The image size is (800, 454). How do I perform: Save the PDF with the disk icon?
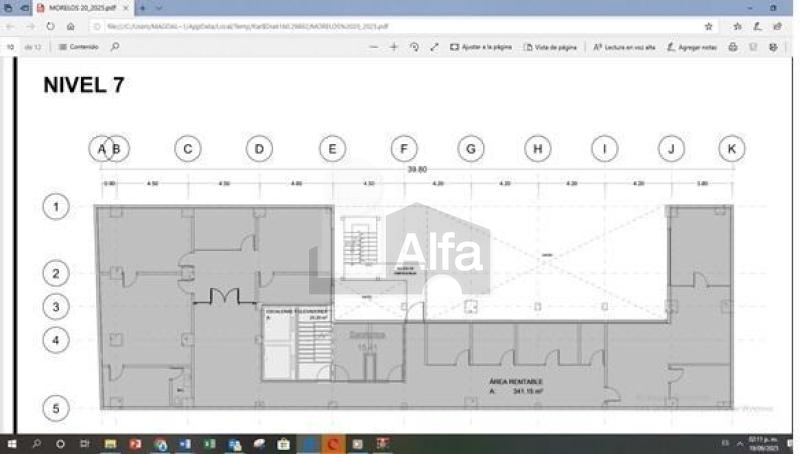[754, 47]
